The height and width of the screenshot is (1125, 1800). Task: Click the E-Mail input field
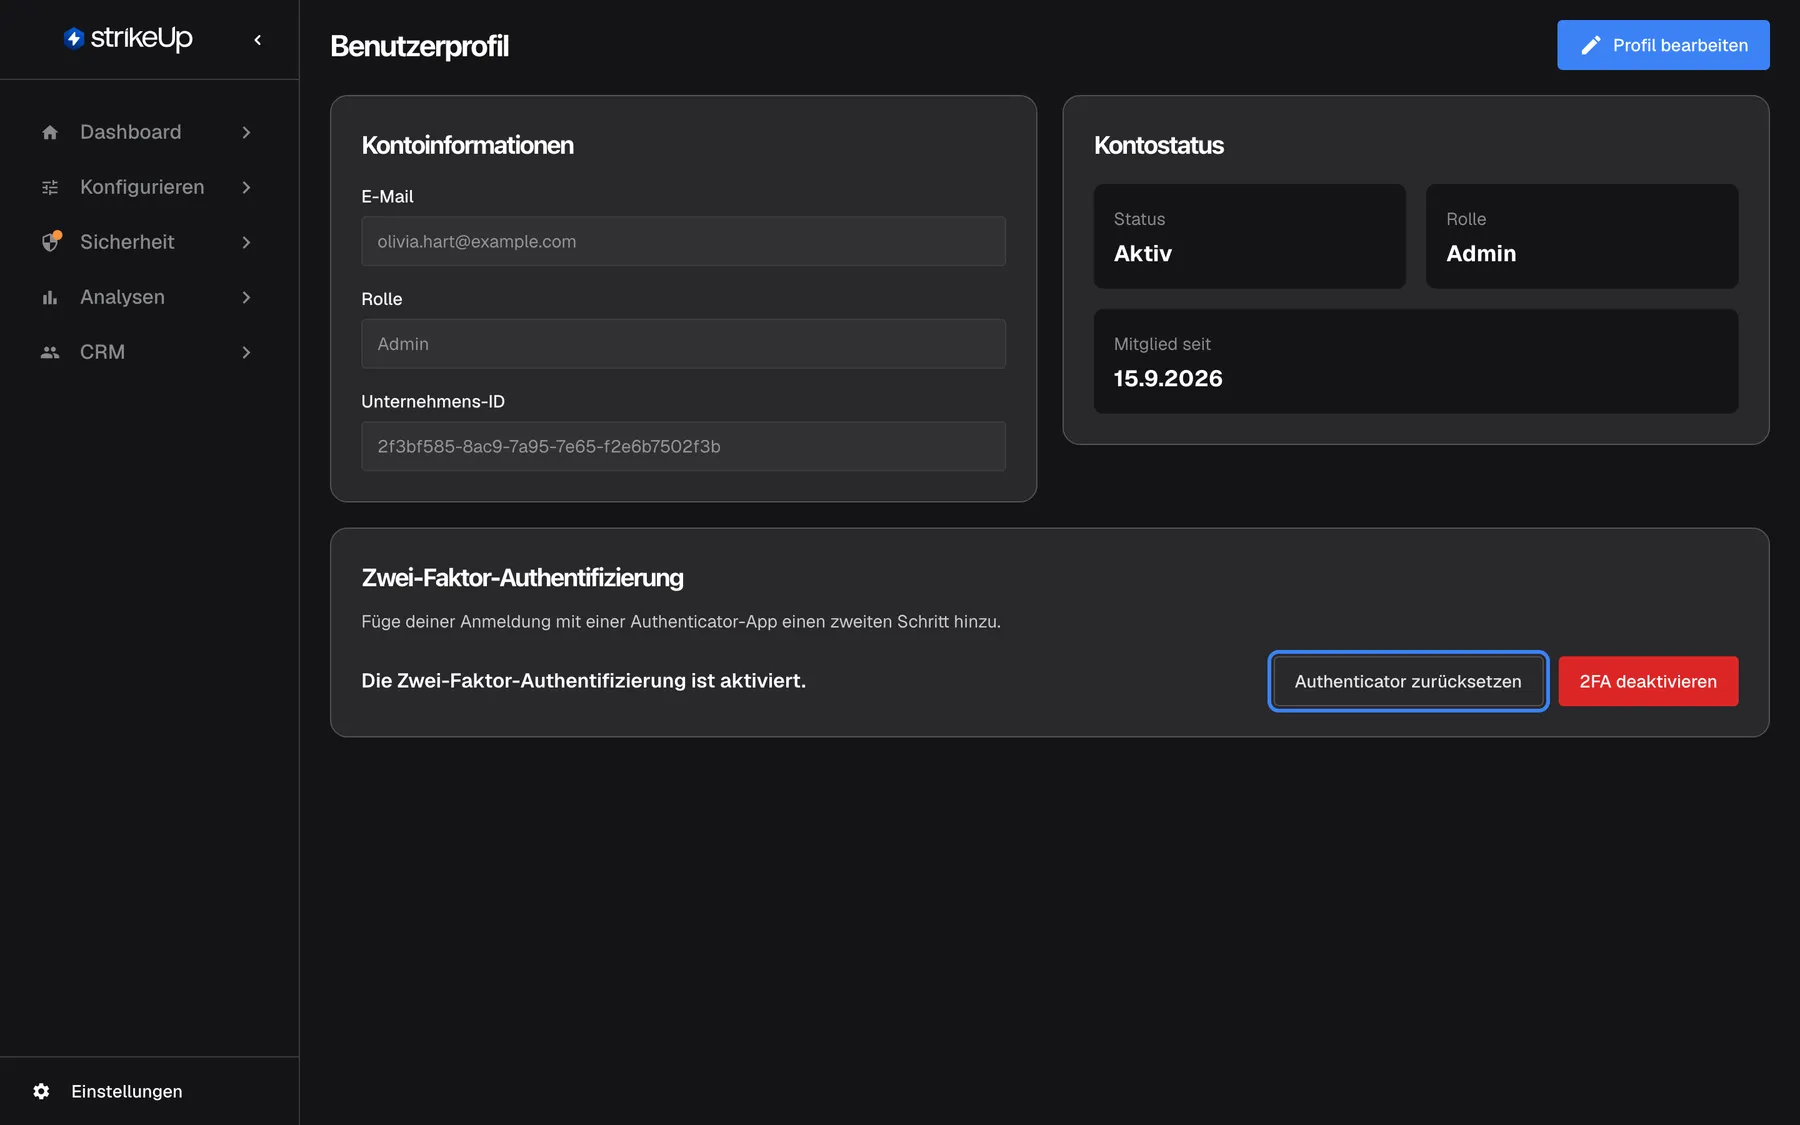[683, 241]
